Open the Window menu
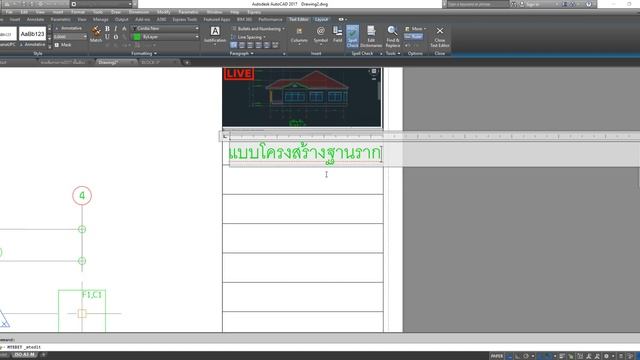Image resolution: width=640 pixels, height=360 pixels. (x=214, y=12)
